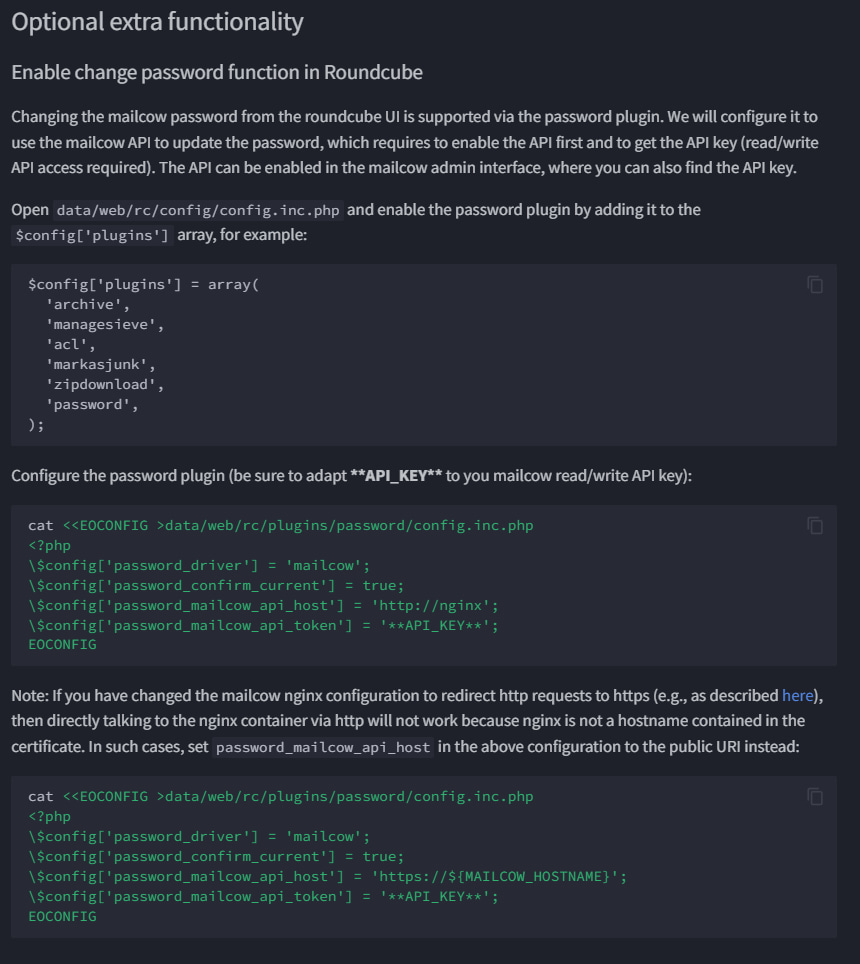Click the inline password_mailcow_api_host code in the note
The image size is (860, 964).
[x=323, y=747]
